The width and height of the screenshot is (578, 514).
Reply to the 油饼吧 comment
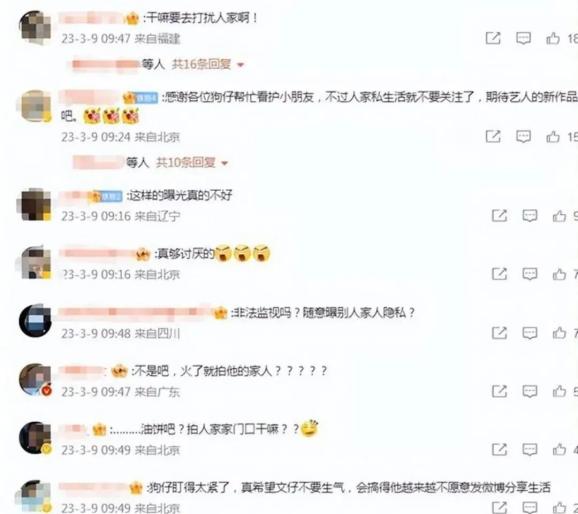(x=529, y=449)
